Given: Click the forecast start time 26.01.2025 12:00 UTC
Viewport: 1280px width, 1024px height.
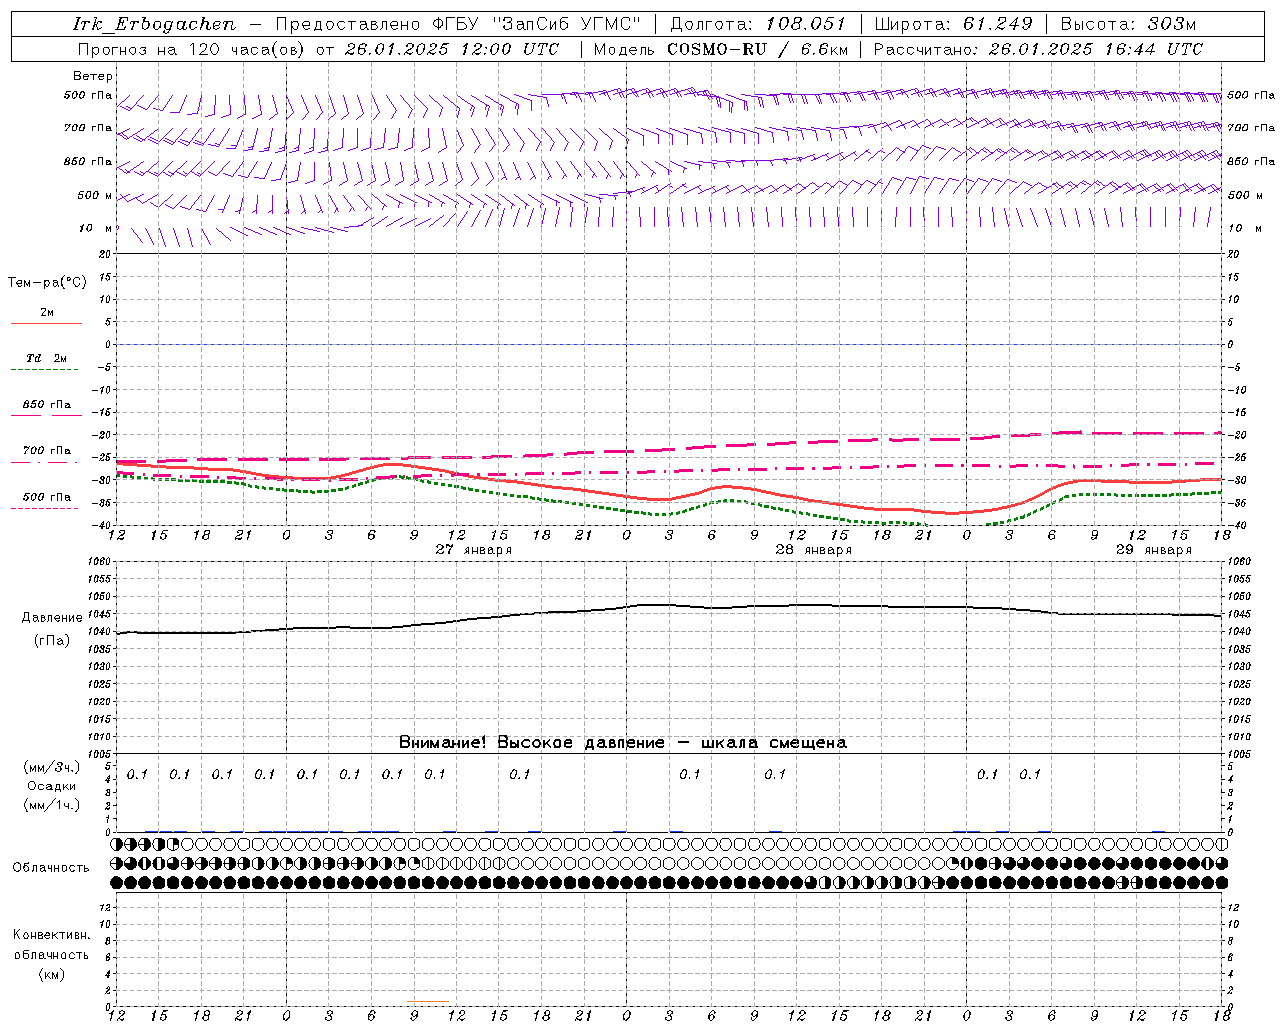Looking at the screenshot, I should click(x=452, y=49).
